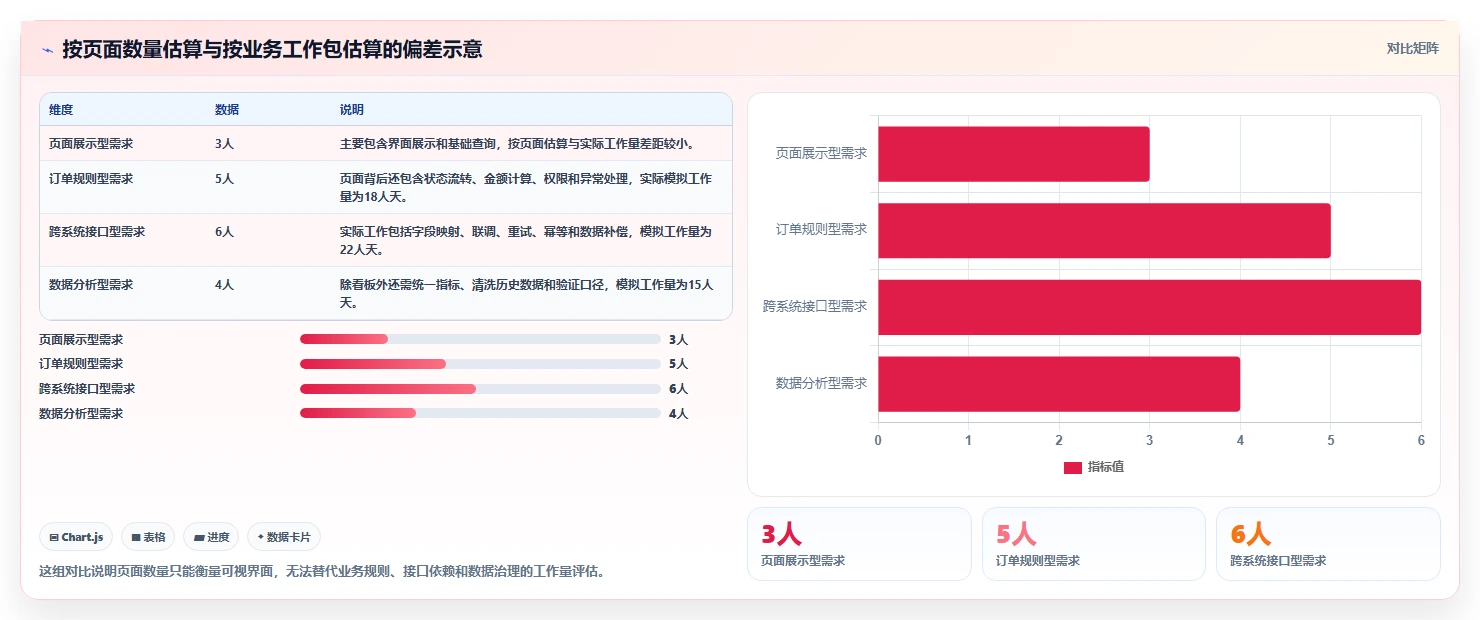Click the 页面展示型需求 chart bar
This screenshot has width=1480, height=620.
1014,154
